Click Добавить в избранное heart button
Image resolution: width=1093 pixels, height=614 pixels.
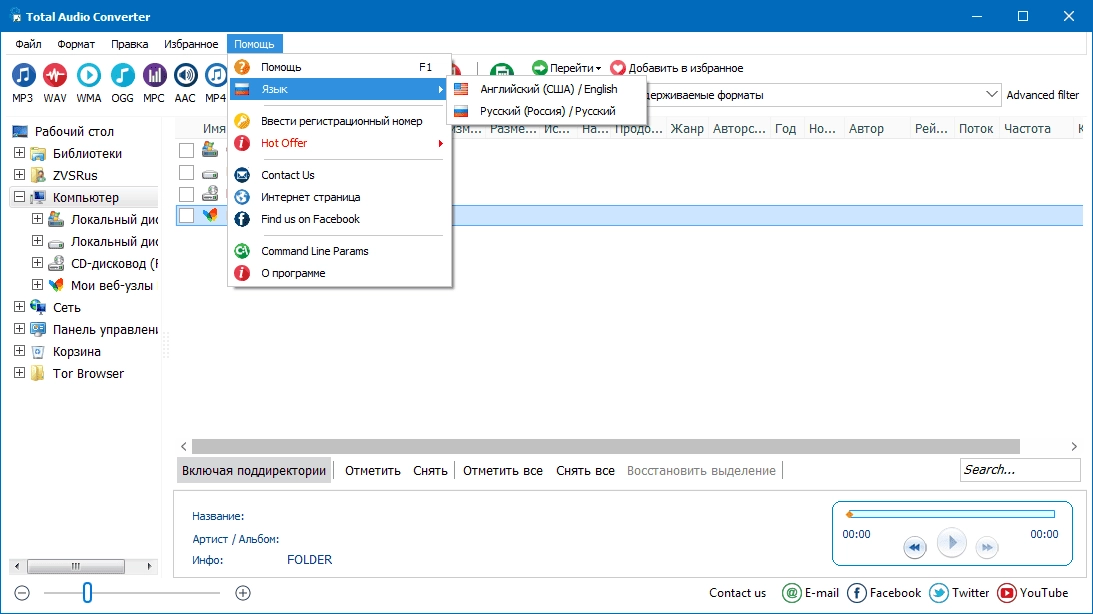(676, 68)
